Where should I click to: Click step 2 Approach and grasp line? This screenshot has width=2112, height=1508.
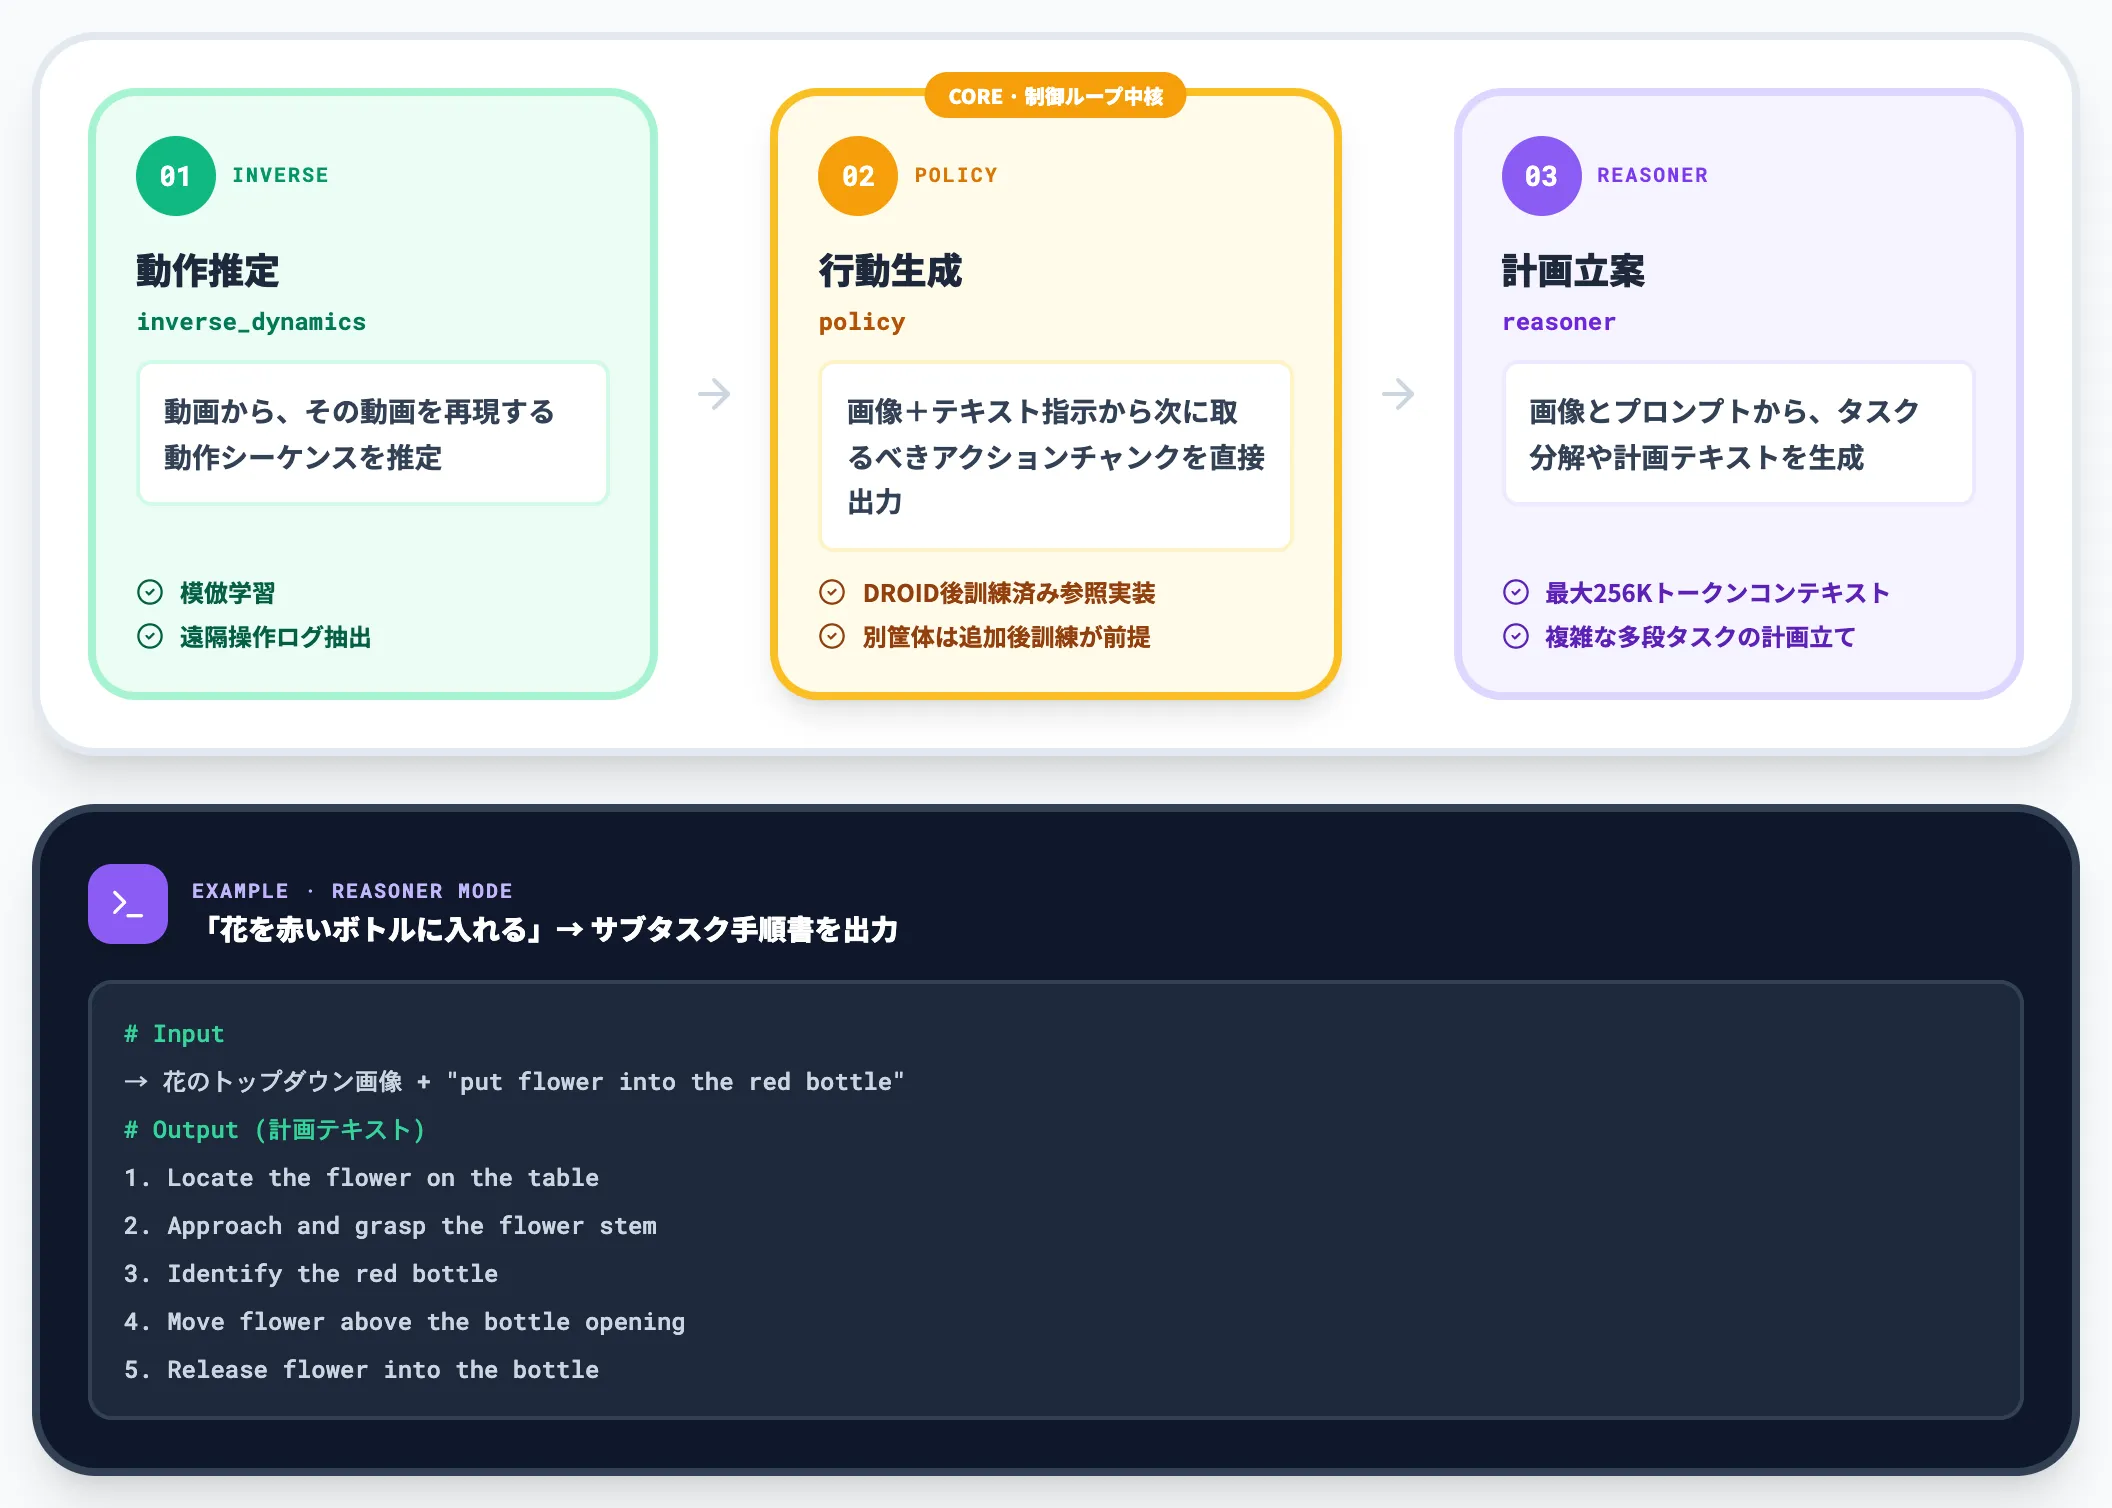click(390, 1226)
